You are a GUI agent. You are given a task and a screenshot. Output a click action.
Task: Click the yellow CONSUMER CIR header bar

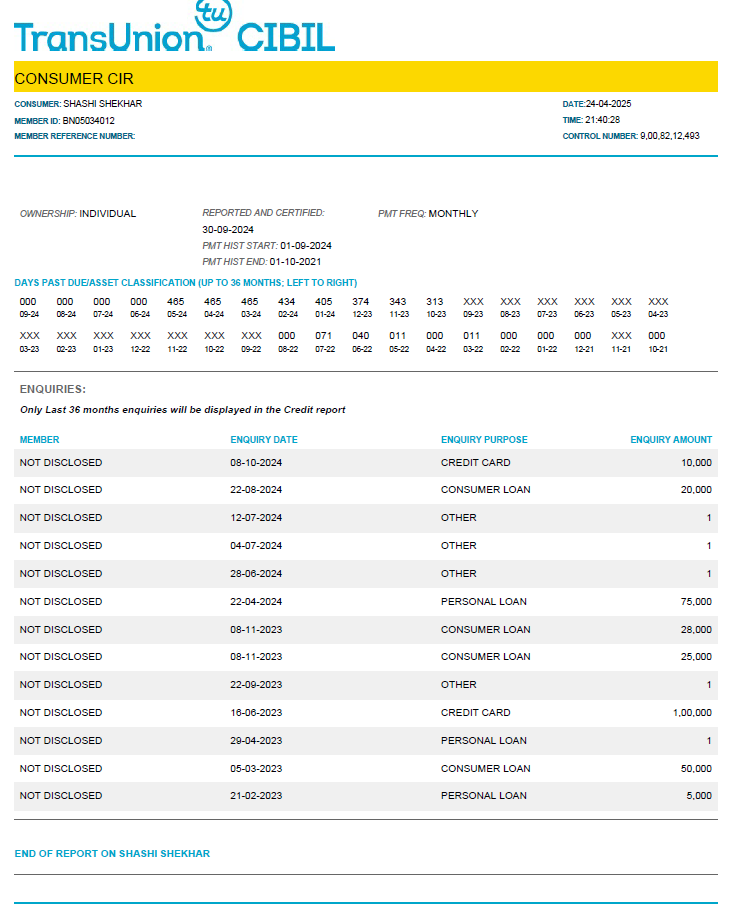[x=366, y=78]
